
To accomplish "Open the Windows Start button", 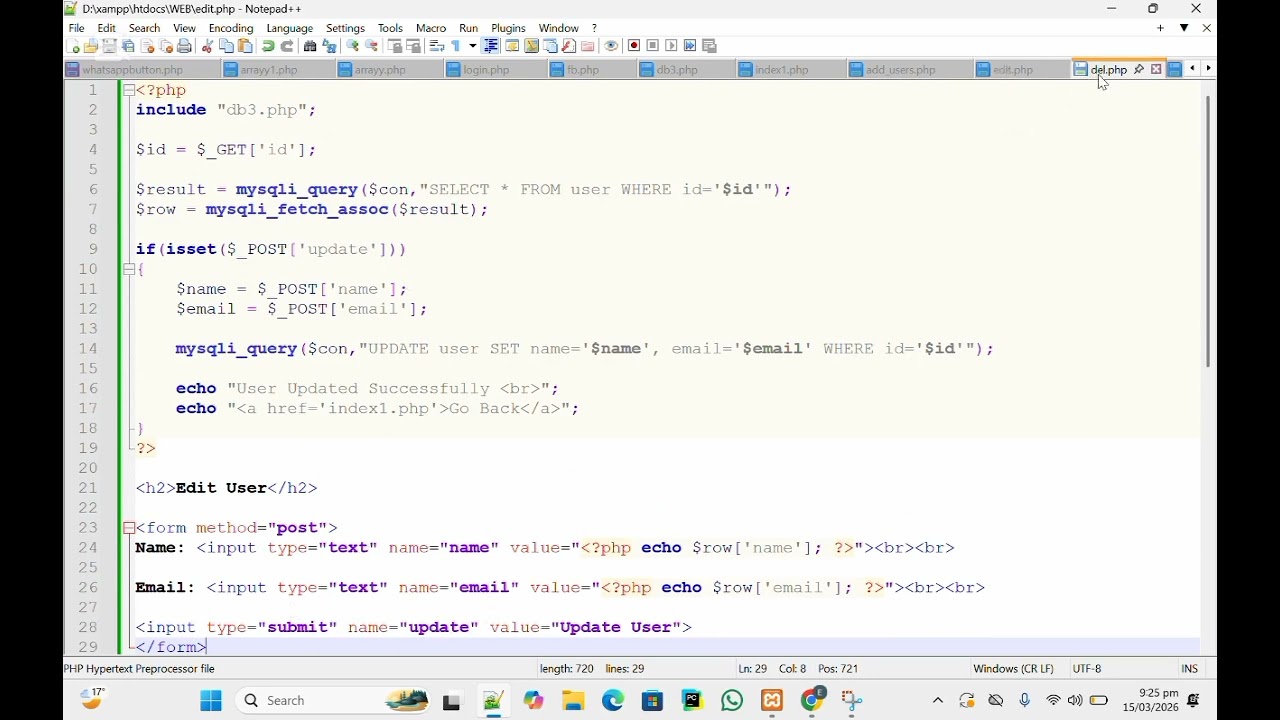I will point(211,701).
